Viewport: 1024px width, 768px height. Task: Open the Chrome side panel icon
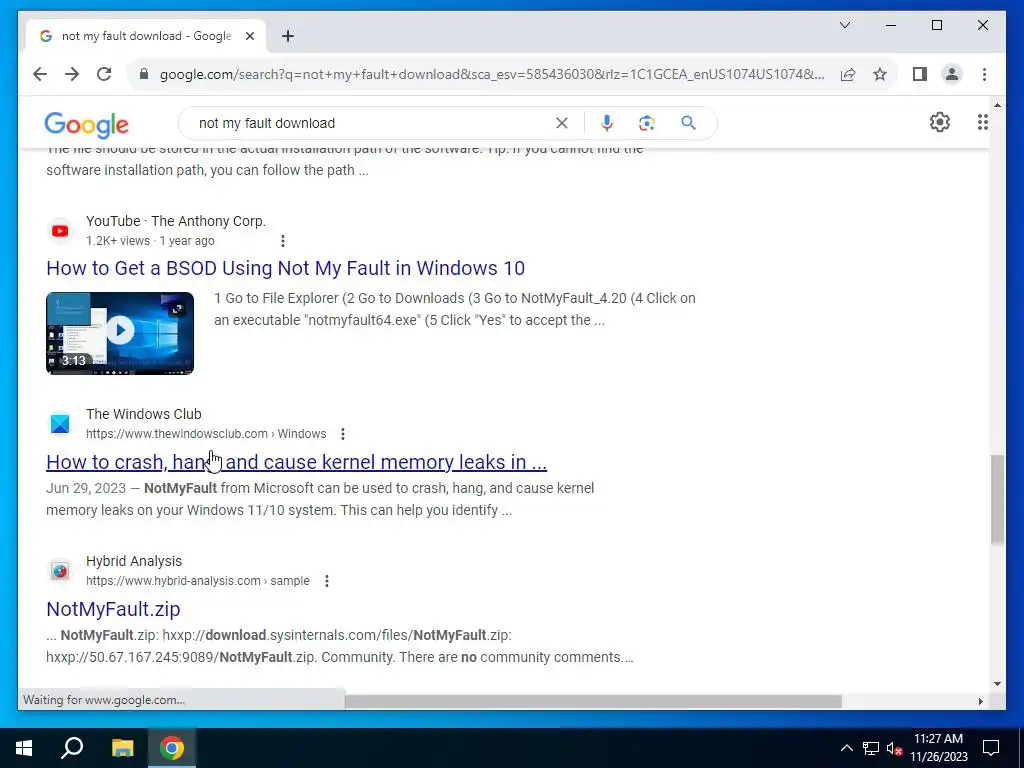[x=920, y=74]
